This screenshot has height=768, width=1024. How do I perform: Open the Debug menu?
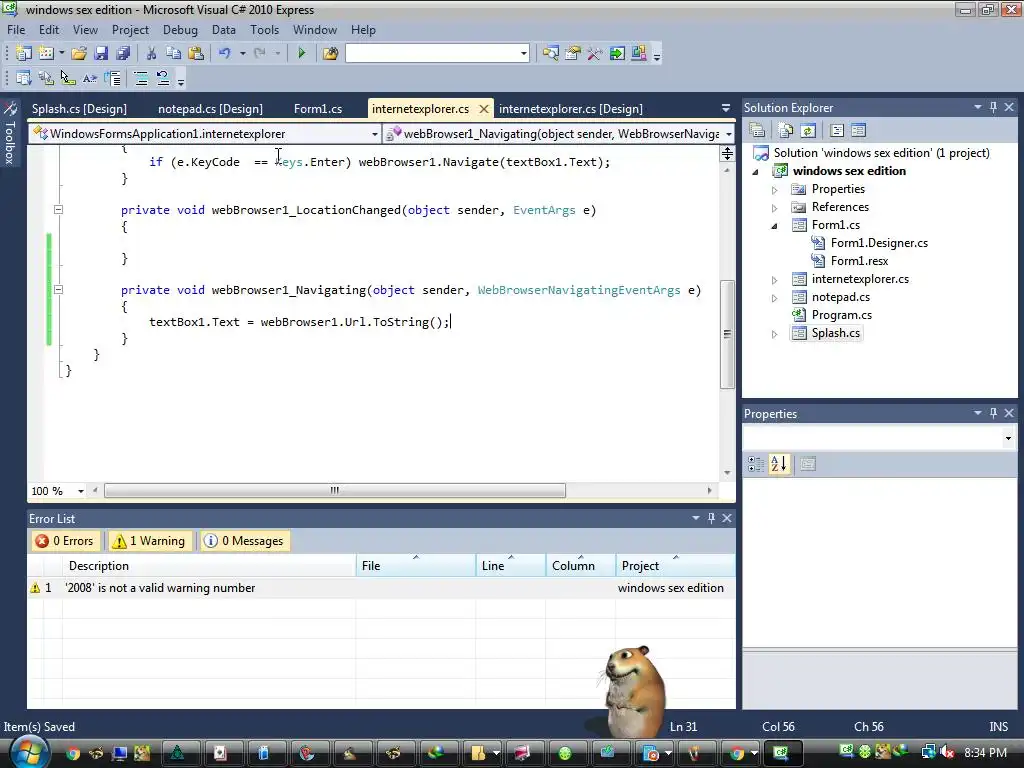pos(180,30)
